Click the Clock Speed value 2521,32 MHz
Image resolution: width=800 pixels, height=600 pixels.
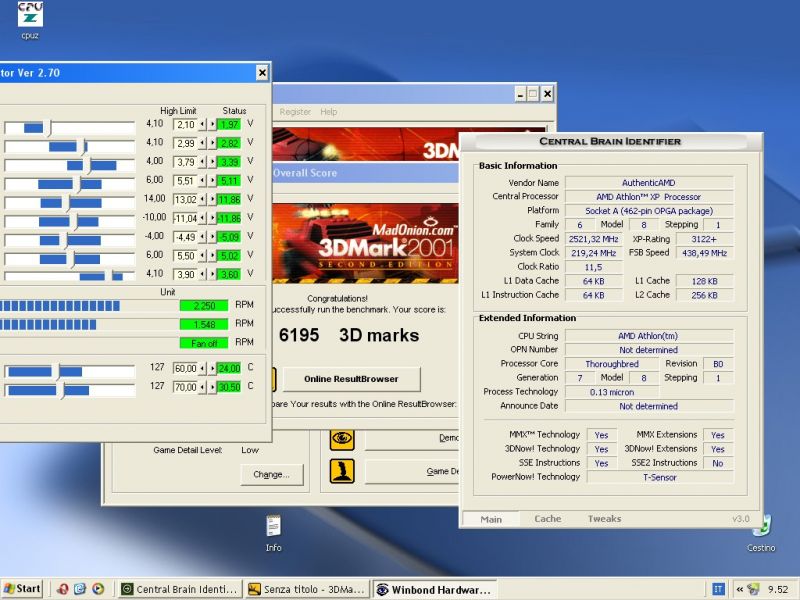coord(593,239)
